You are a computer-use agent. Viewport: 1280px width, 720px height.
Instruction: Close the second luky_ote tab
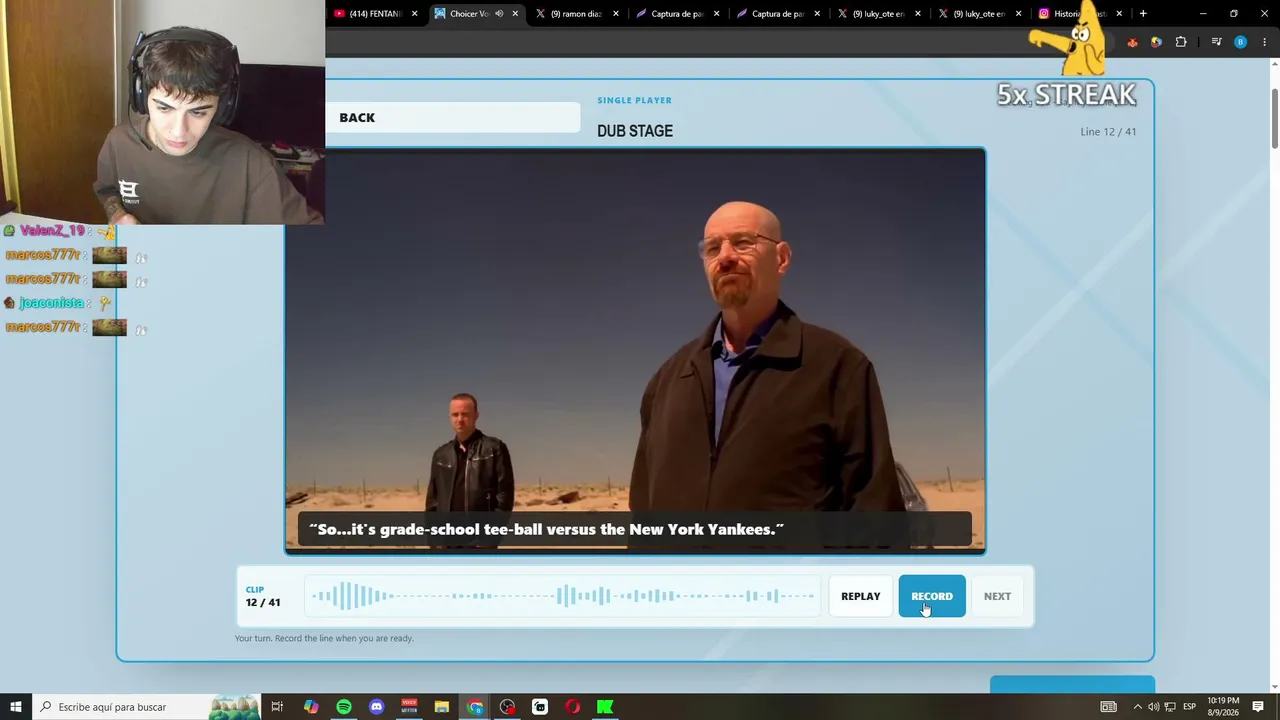coord(1018,14)
